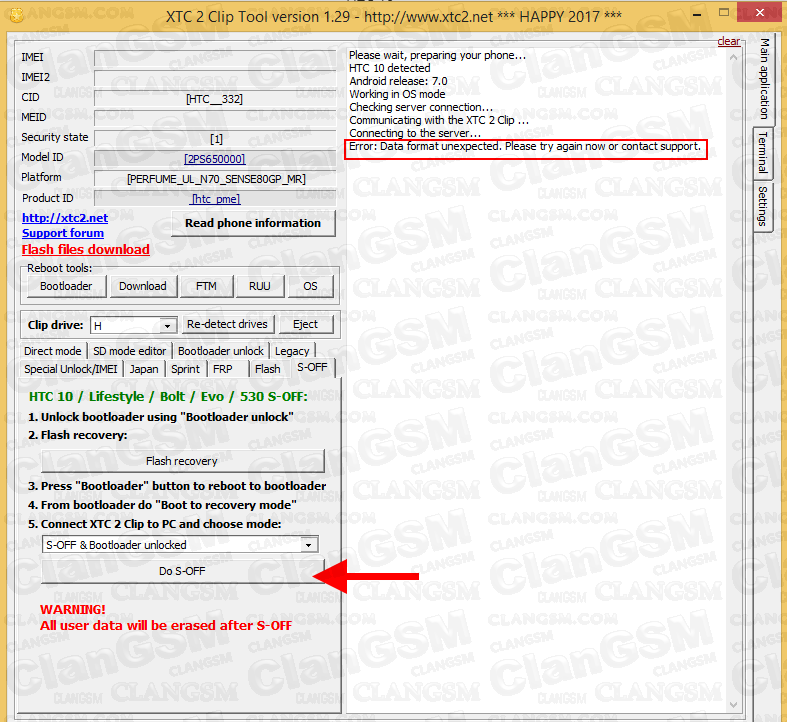The image size is (787, 722).
Task: Switch to the Japan tab
Action: tap(144, 369)
